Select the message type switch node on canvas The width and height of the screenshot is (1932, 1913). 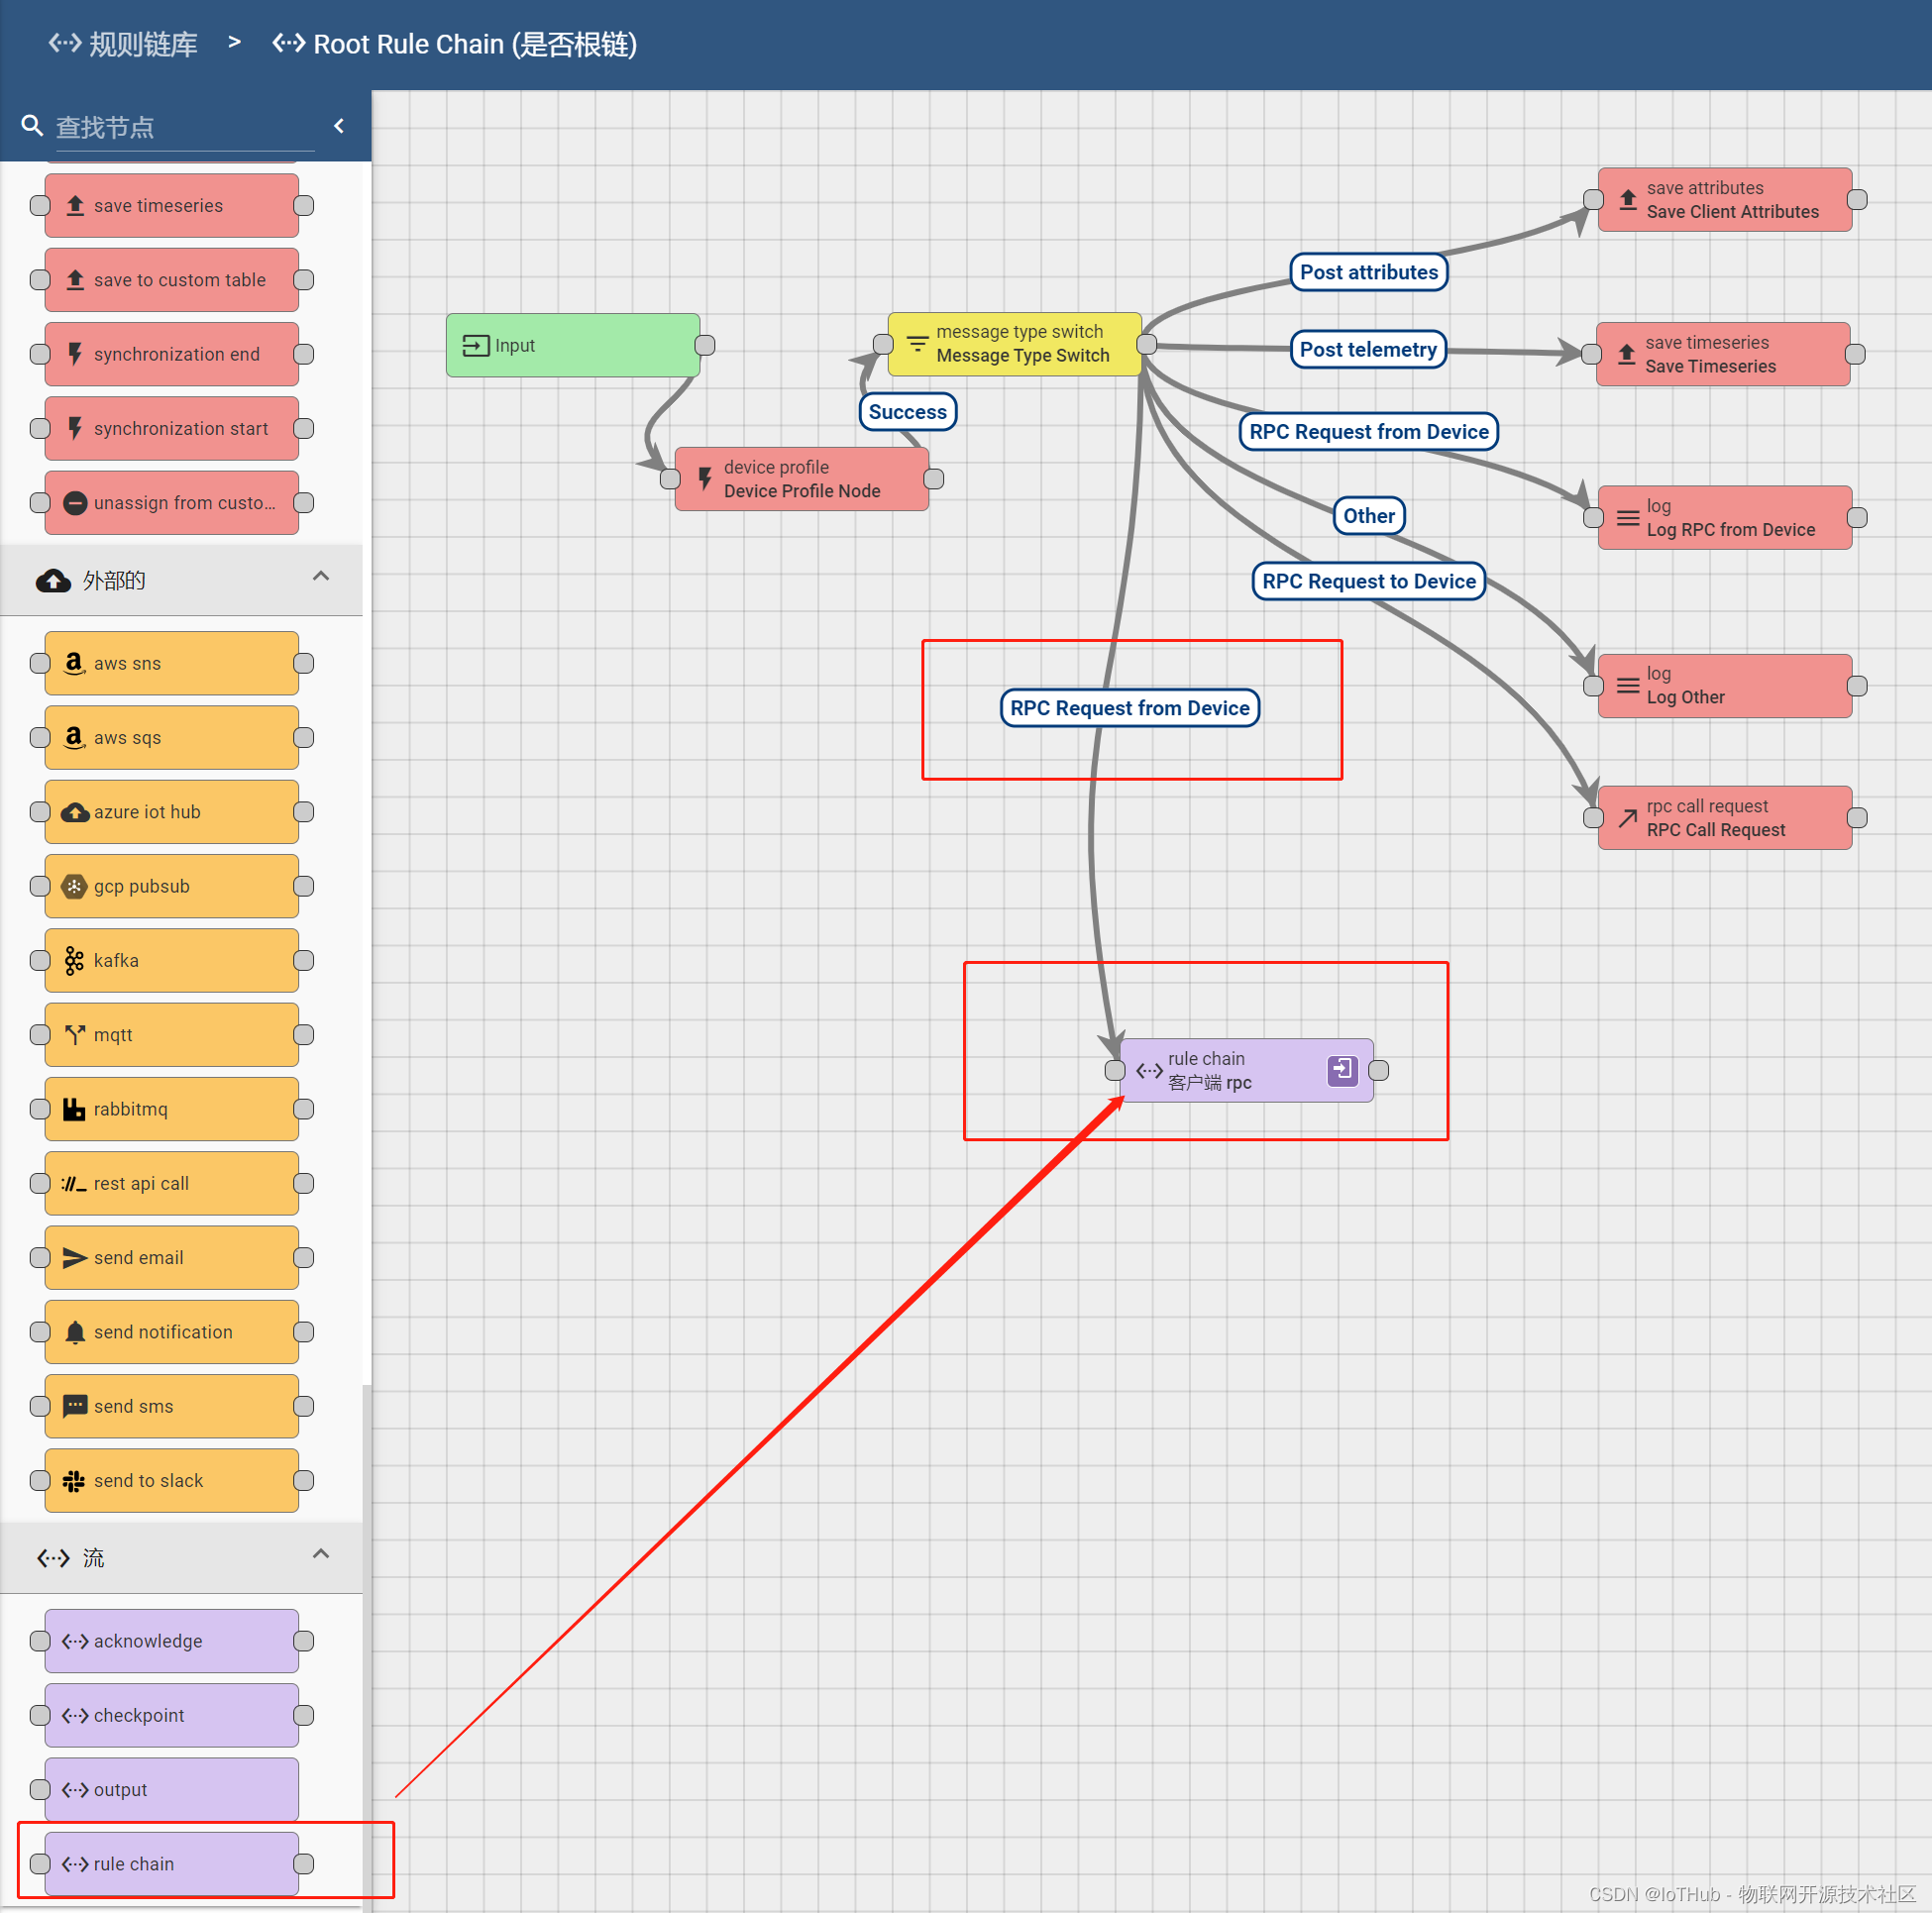click(1014, 343)
